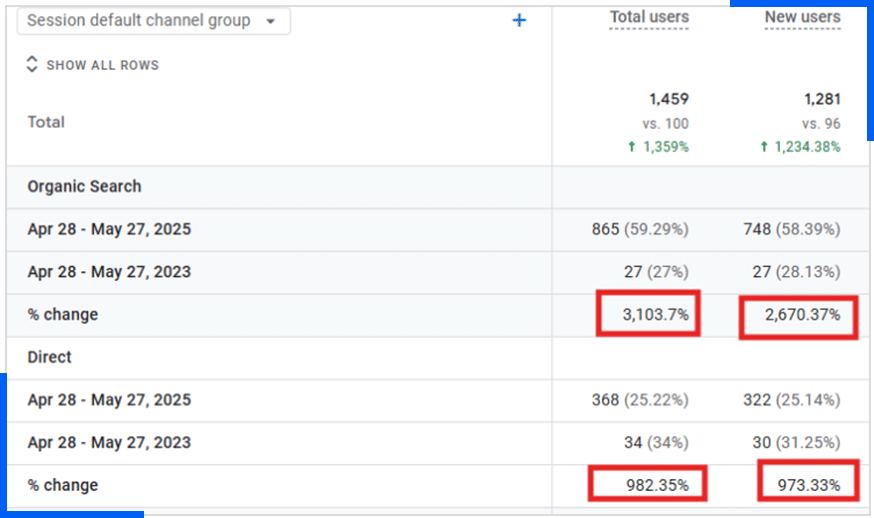874x518 pixels.
Task: Click the 1,281 new users total value
Action: click(x=820, y=99)
